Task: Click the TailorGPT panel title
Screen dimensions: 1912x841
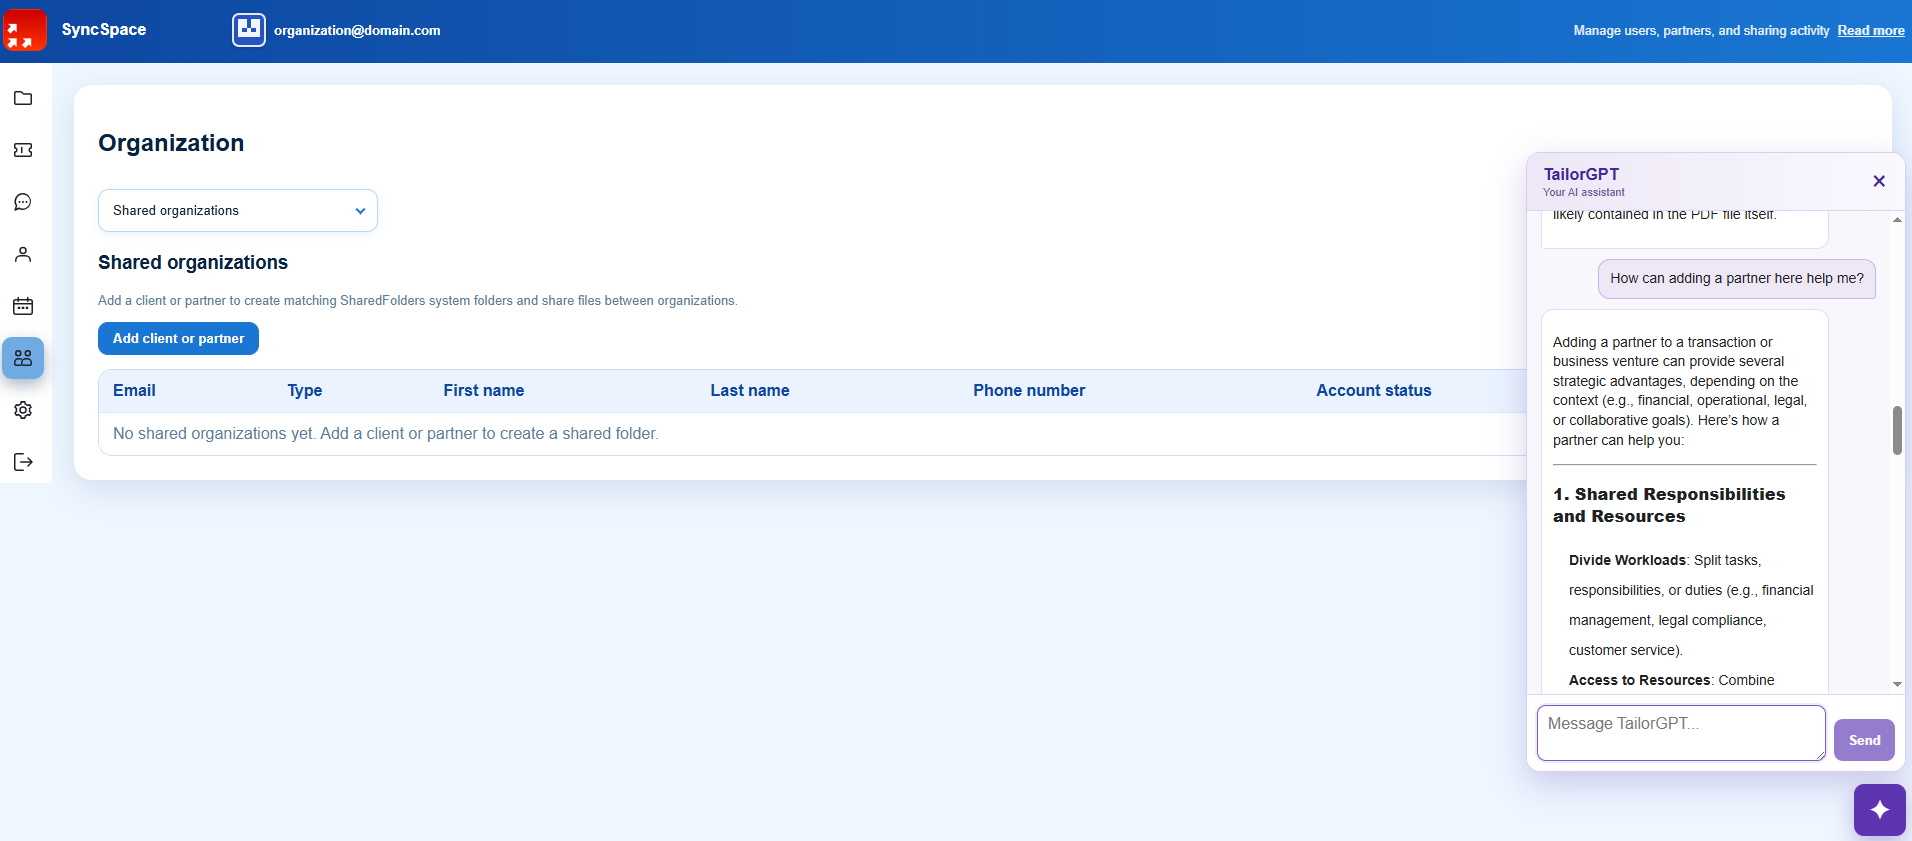Action: (x=1581, y=174)
